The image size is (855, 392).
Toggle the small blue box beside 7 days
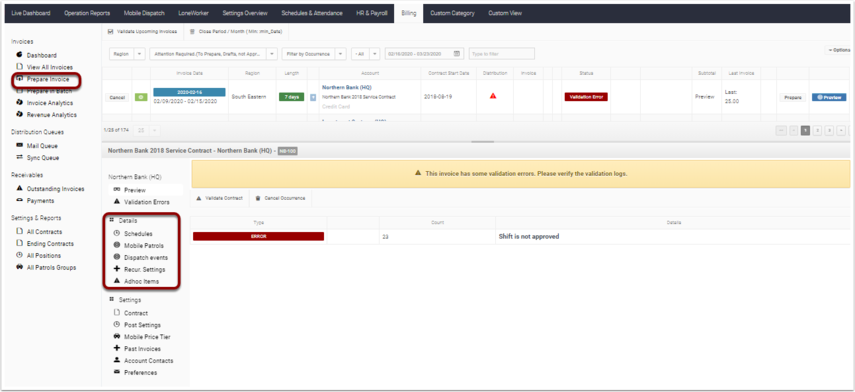click(x=313, y=98)
